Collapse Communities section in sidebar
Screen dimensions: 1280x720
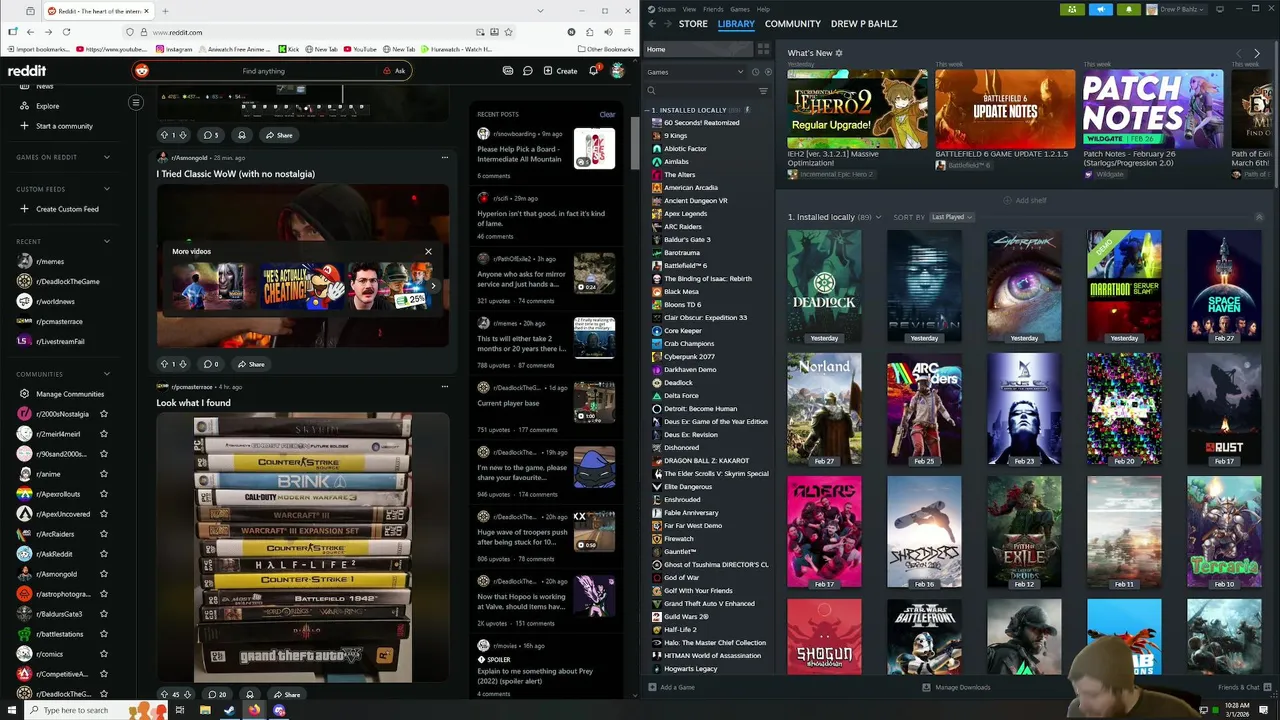(x=107, y=374)
